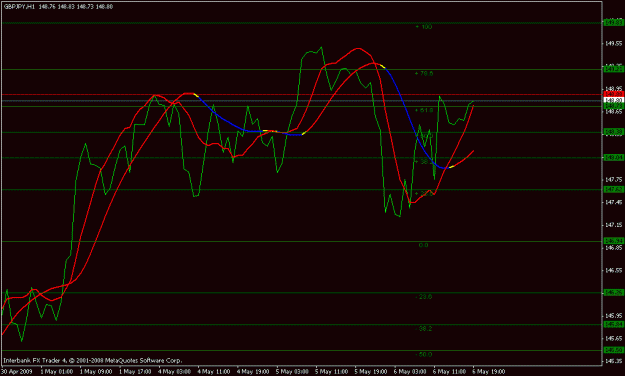Click the 148.04 green price tag
Image resolution: width=625 pixels, height=376 pixels.
[x=614, y=157]
